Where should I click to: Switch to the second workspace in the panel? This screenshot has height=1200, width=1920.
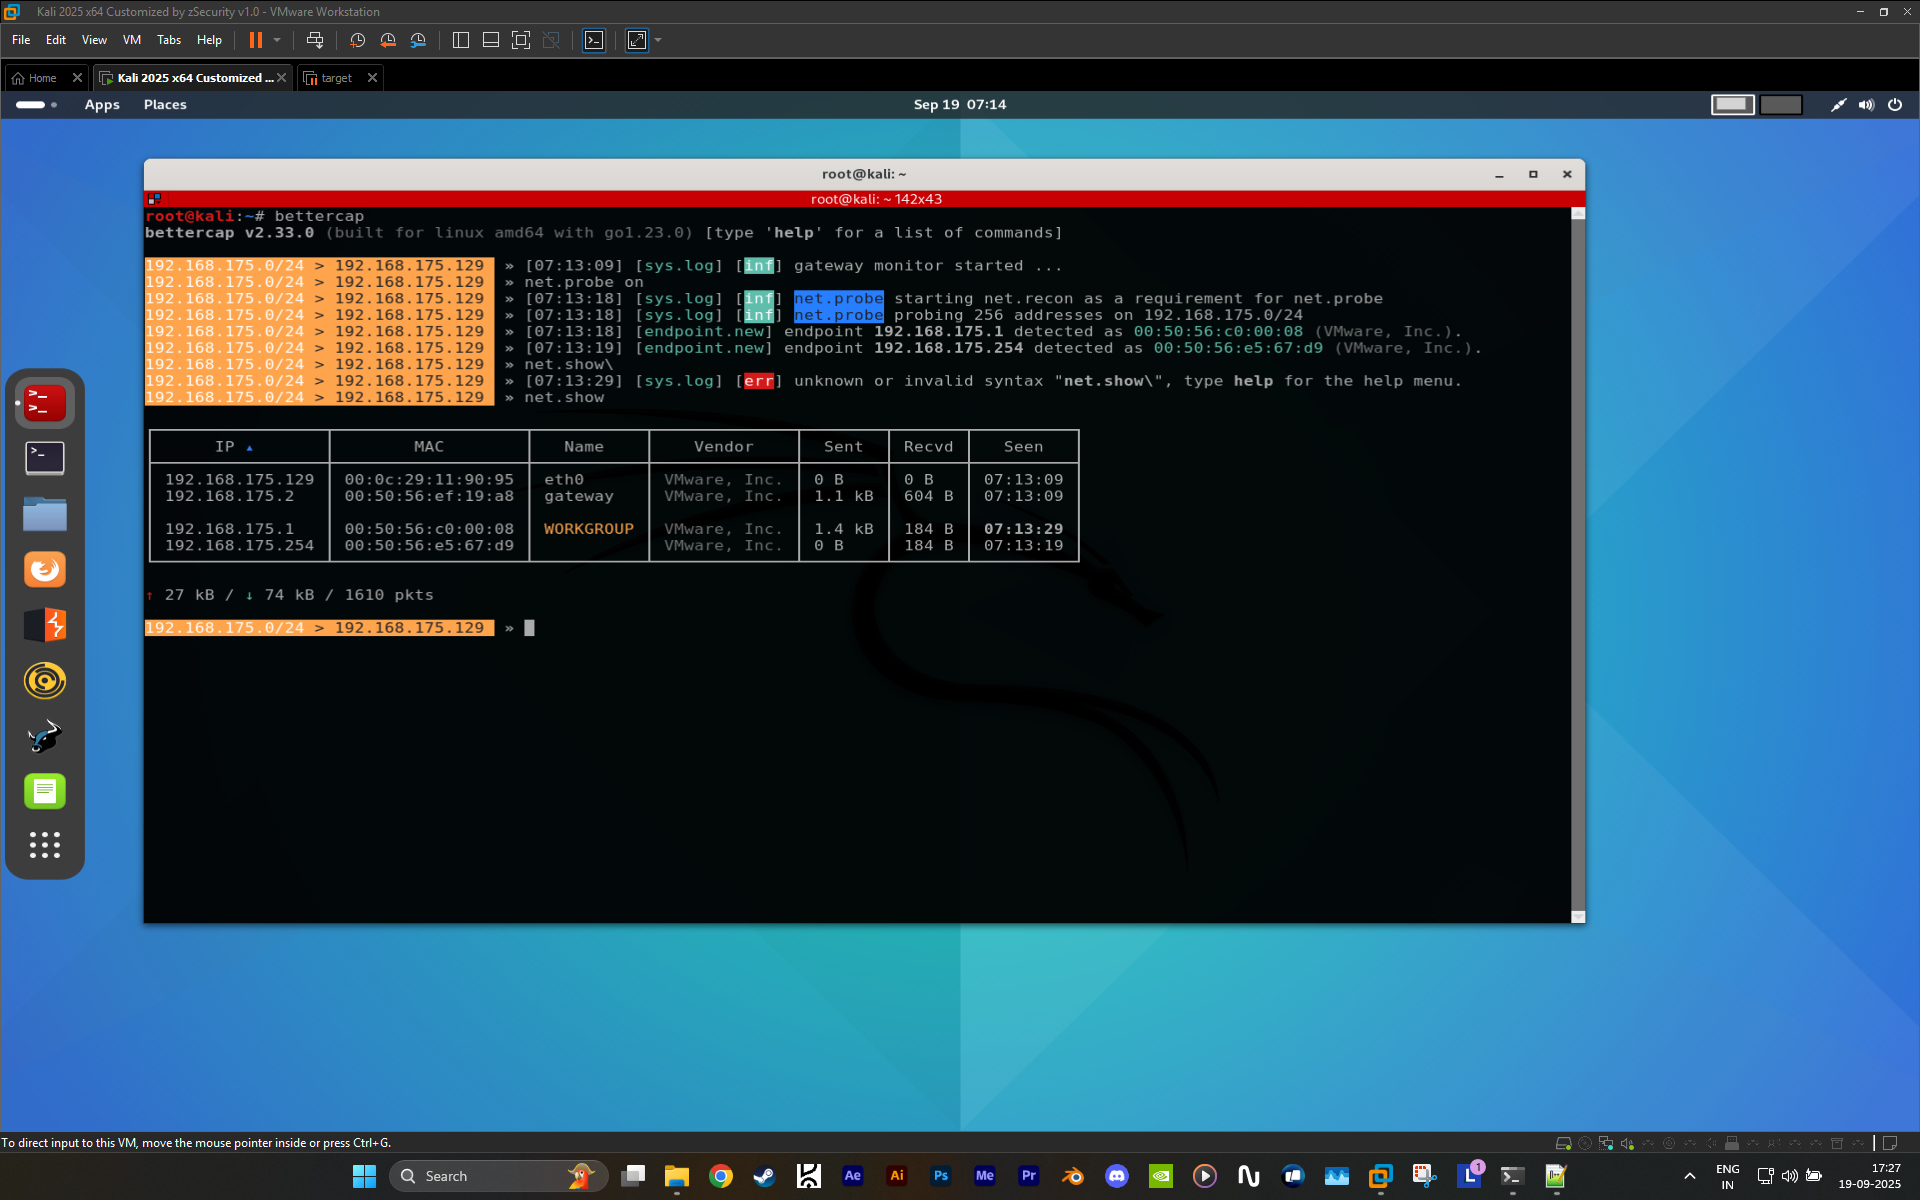[1781, 104]
